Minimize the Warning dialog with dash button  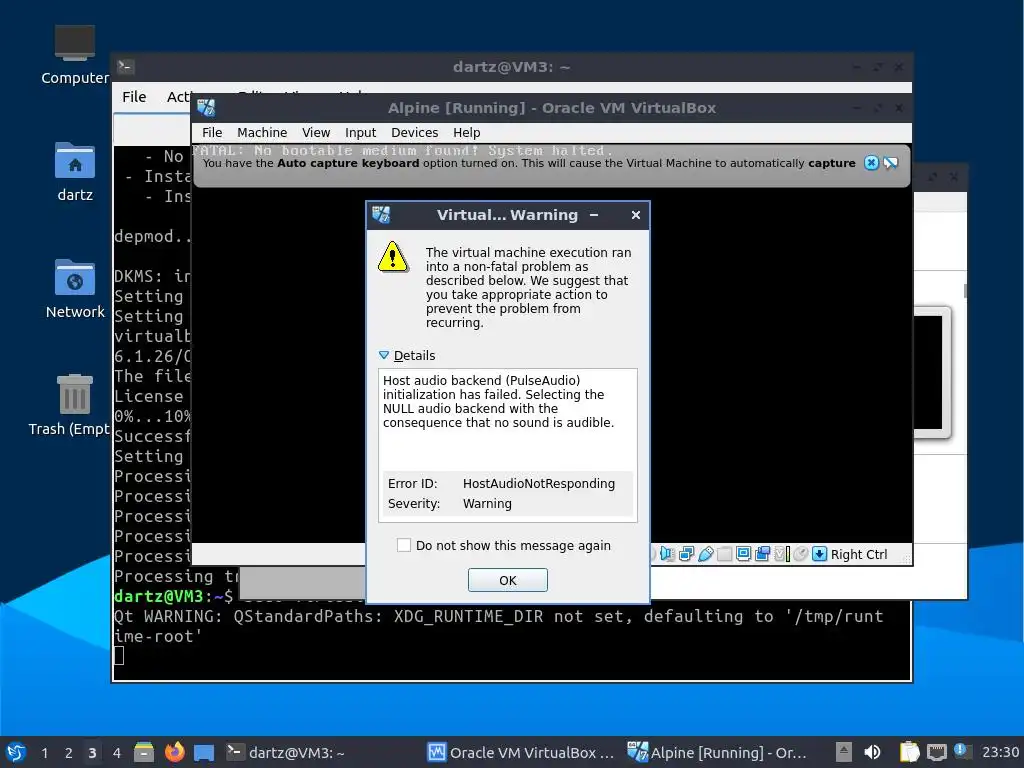(594, 215)
